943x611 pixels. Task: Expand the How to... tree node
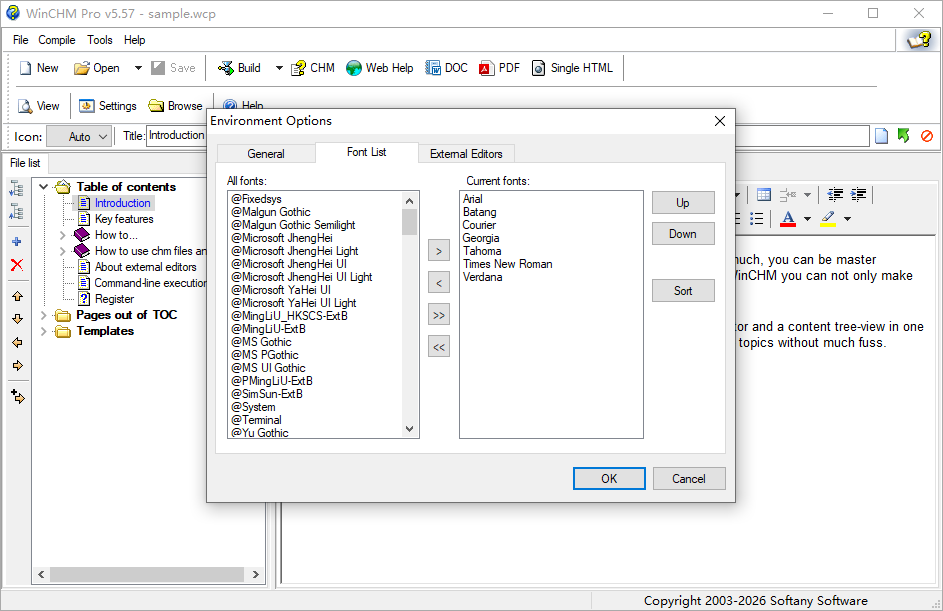(63, 235)
